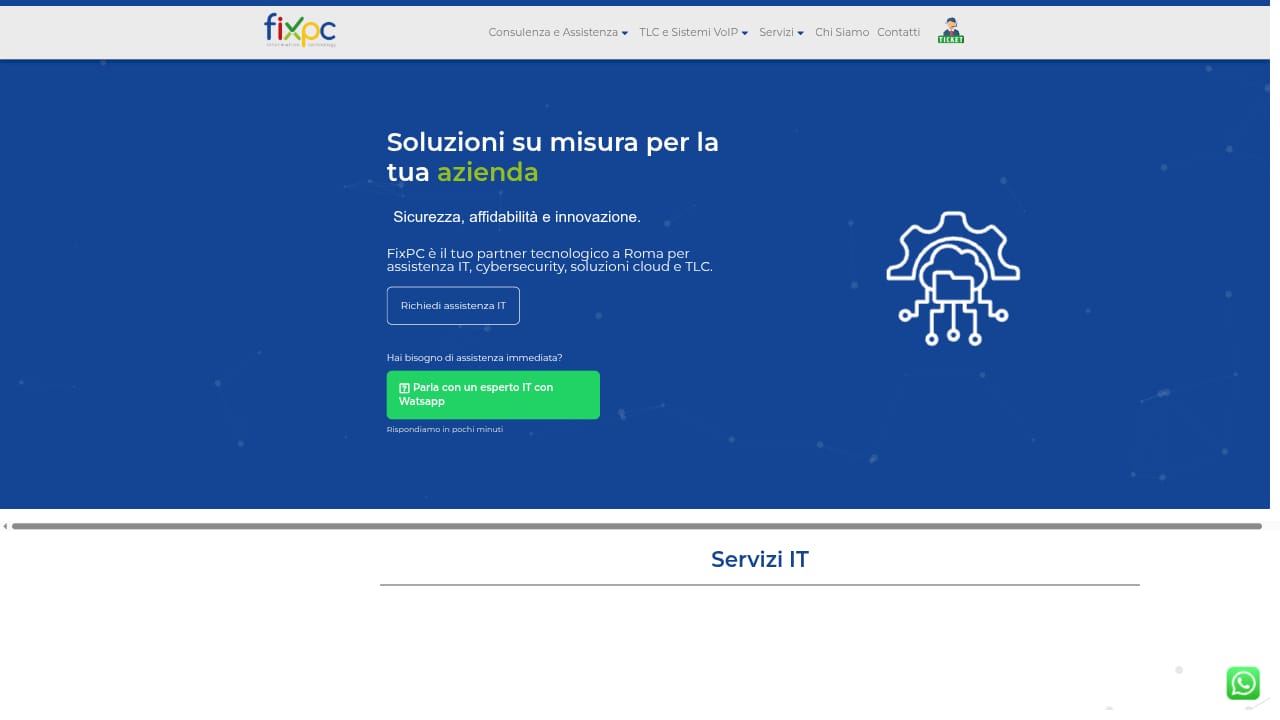
Task: Expand the Servizi dropdown arrow
Action: point(801,33)
